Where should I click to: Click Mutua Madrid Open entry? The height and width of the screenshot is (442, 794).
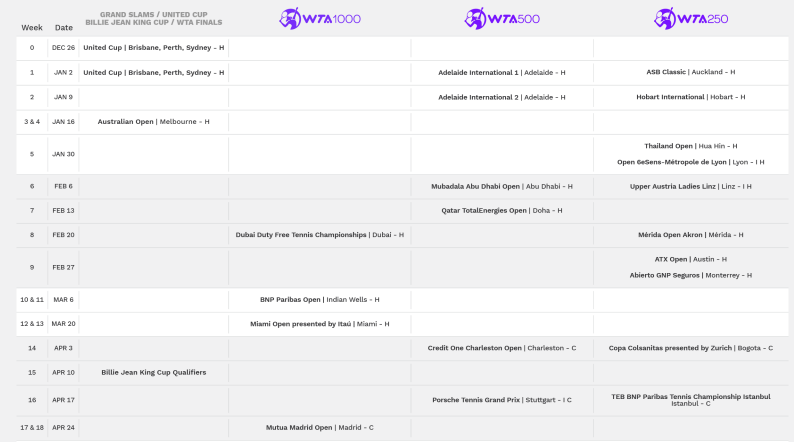point(320,428)
